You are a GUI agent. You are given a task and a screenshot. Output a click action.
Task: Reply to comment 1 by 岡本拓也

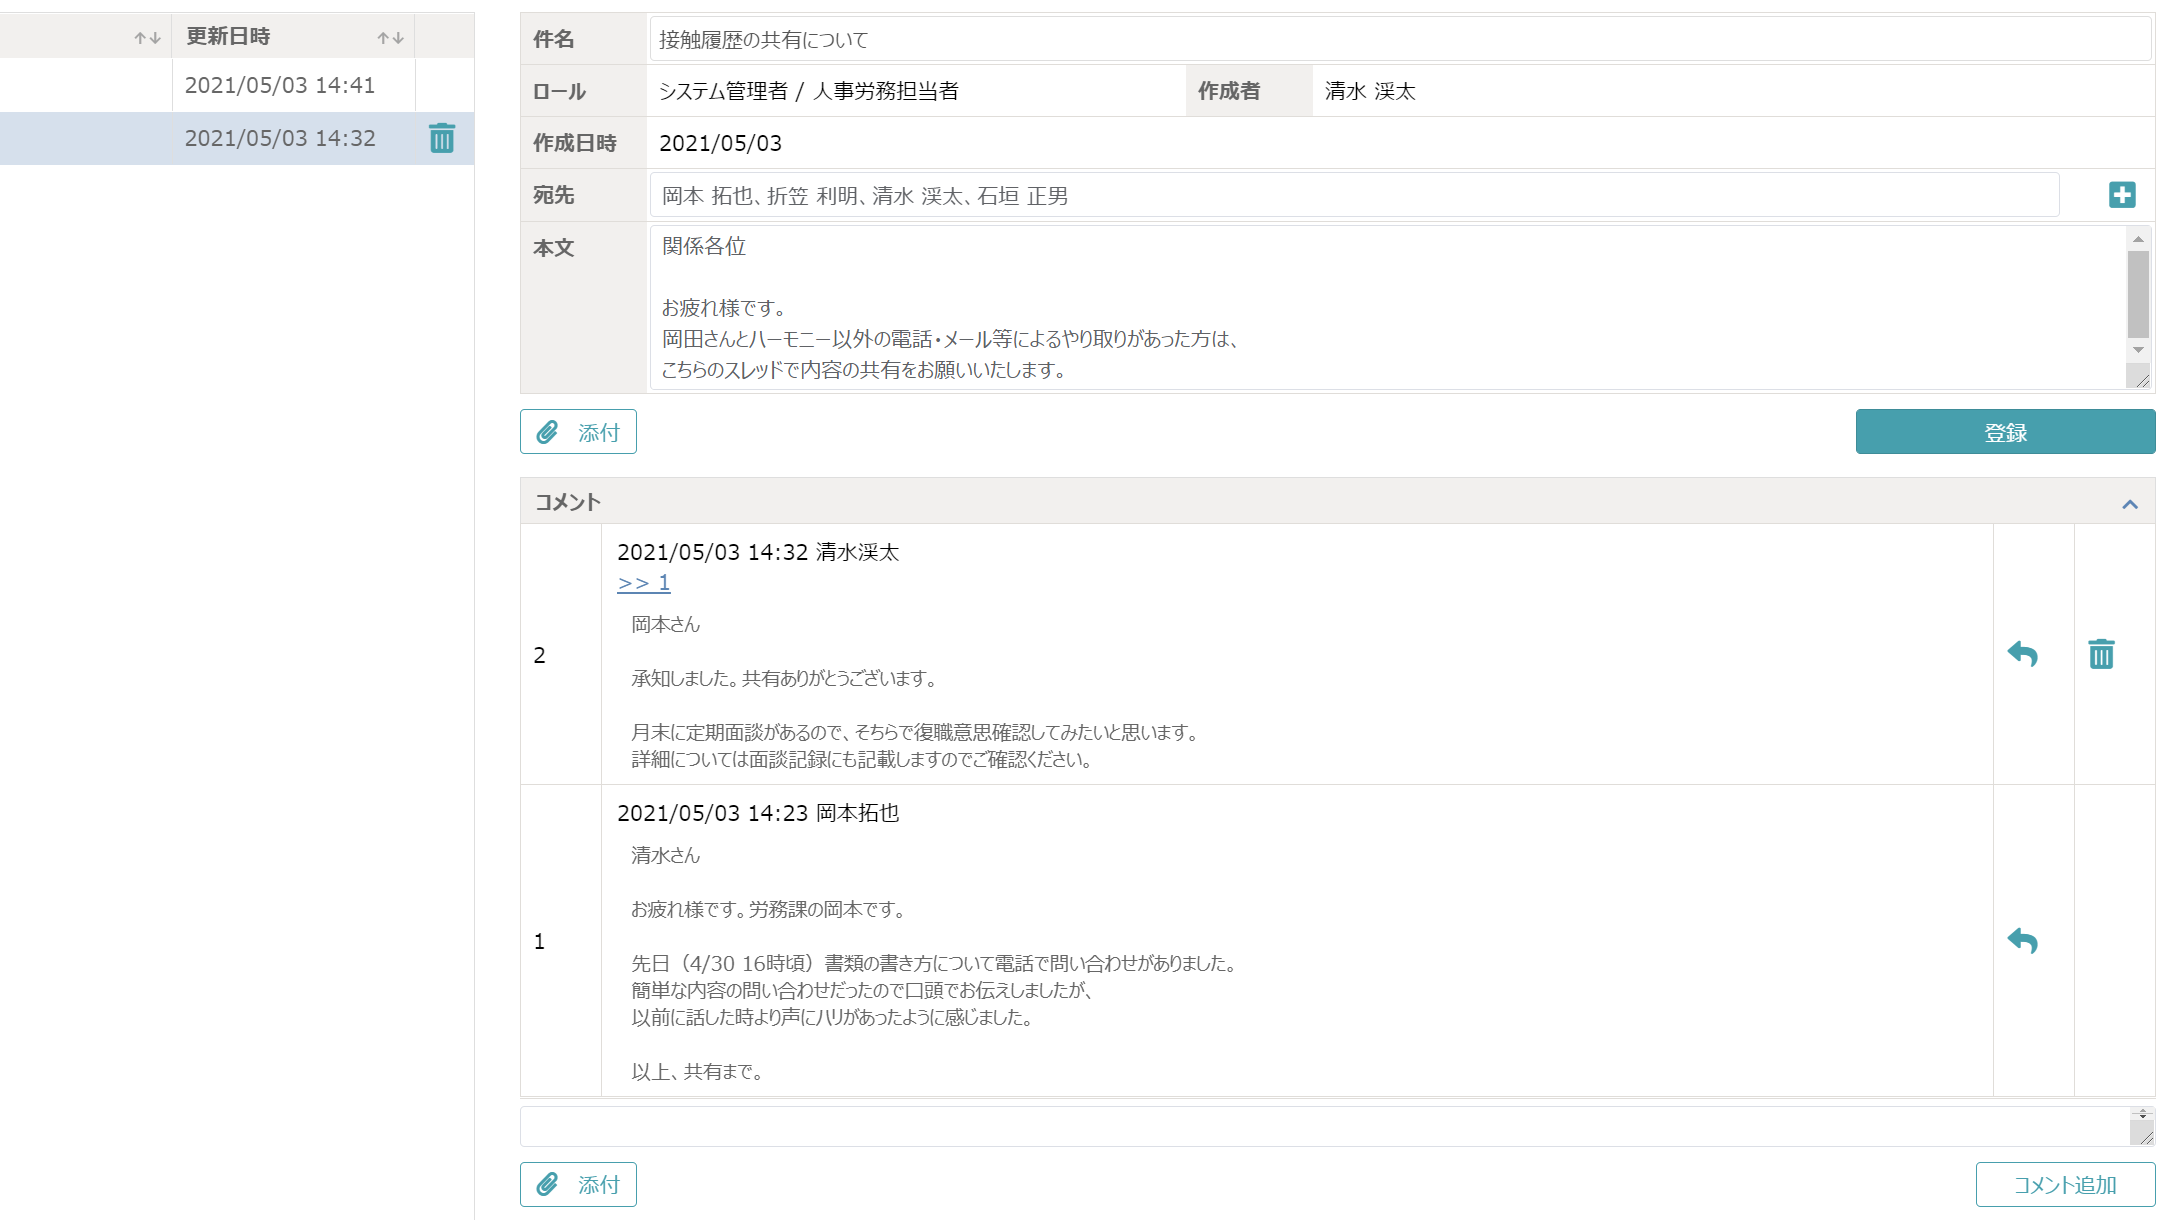(2022, 941)
